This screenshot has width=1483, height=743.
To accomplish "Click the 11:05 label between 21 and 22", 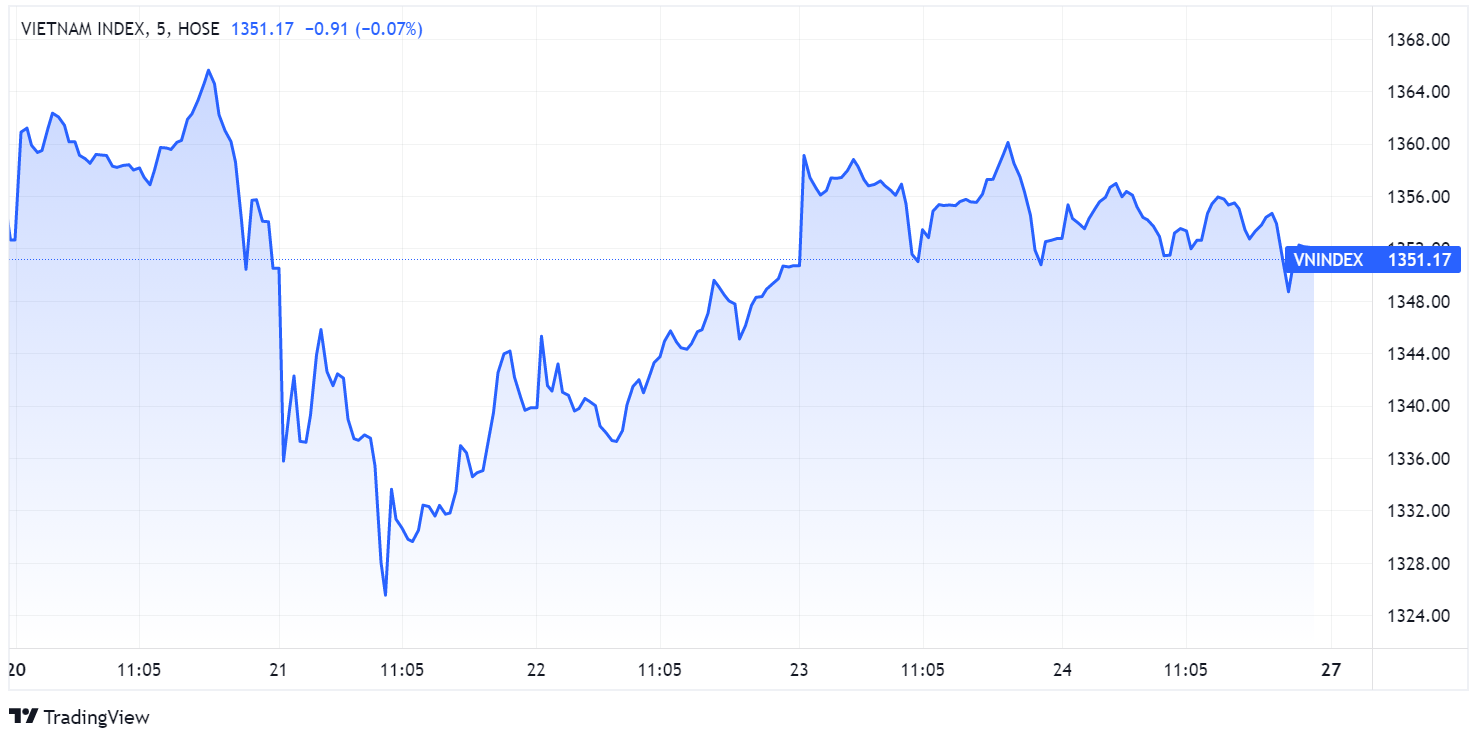I will pyautogui.click(x=402, y=670).
